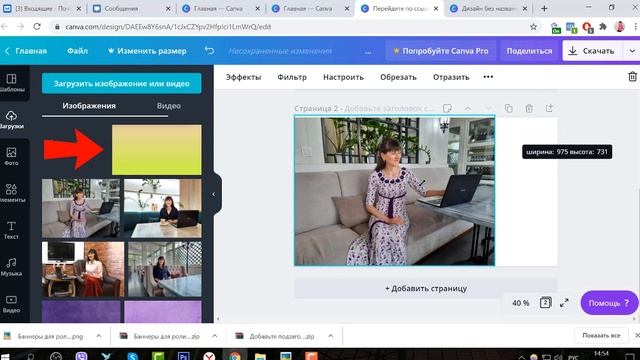Reload the page in browser
Viewport: 640px width, 360px height.
coord(37,27)
